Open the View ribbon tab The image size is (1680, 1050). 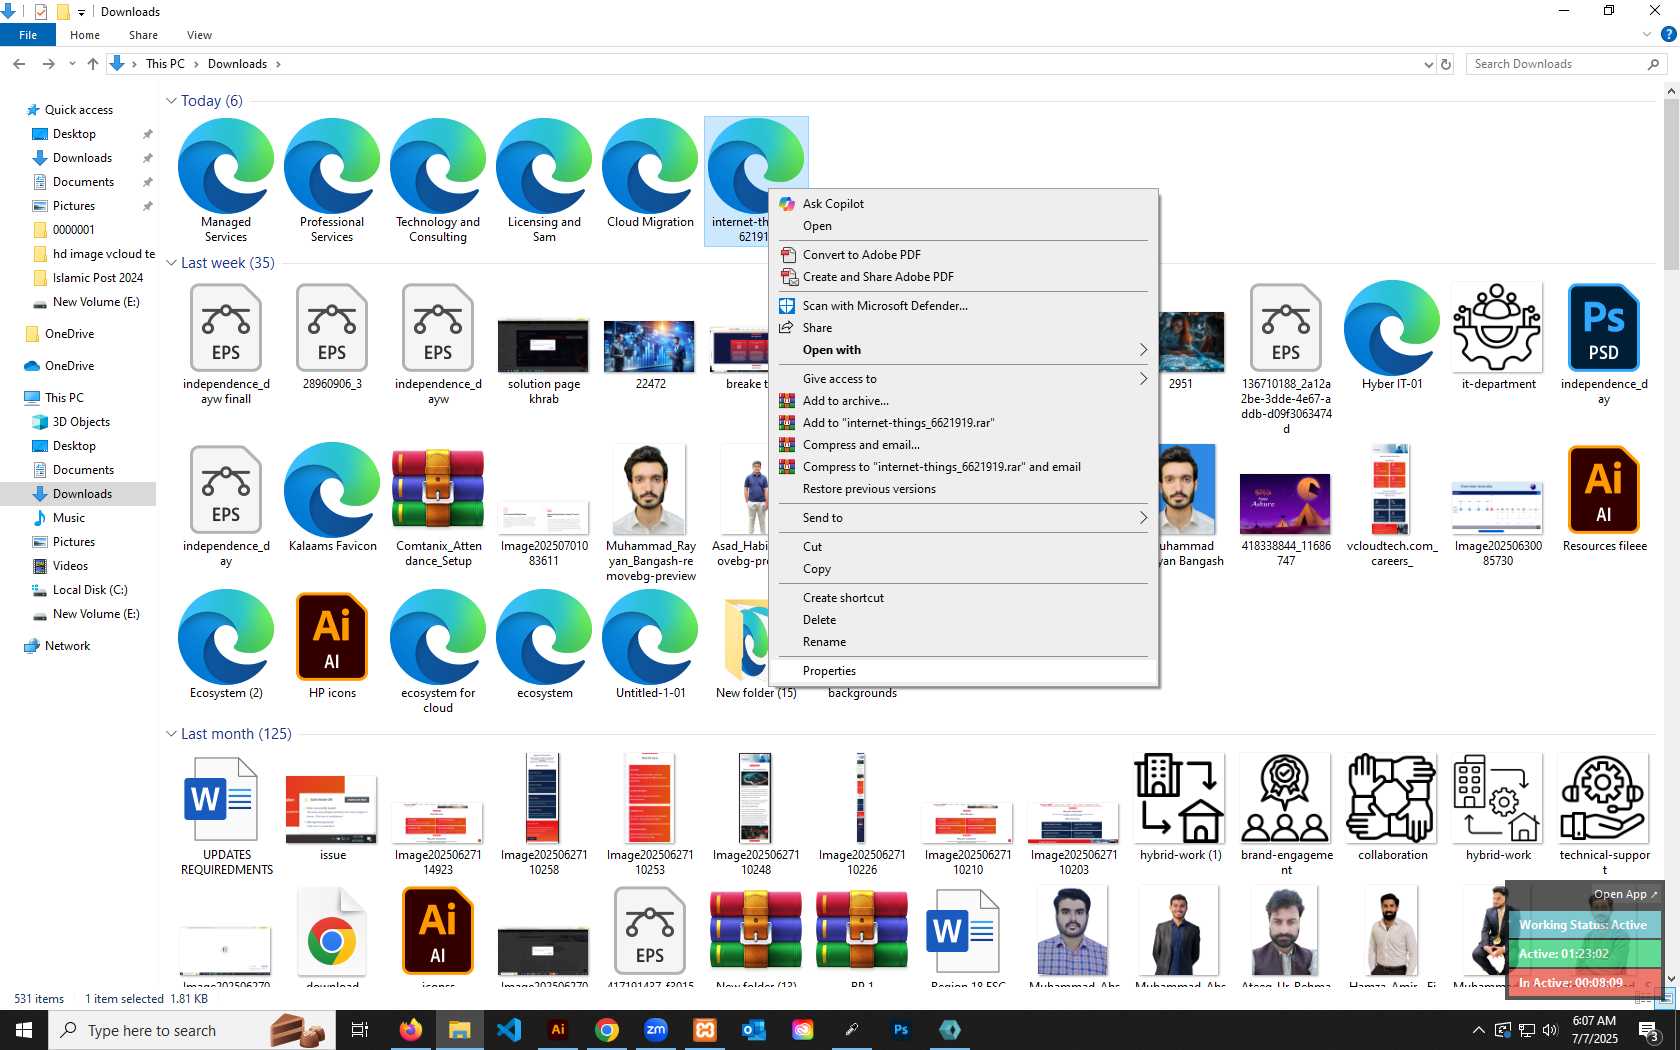(x=199, y=35)
